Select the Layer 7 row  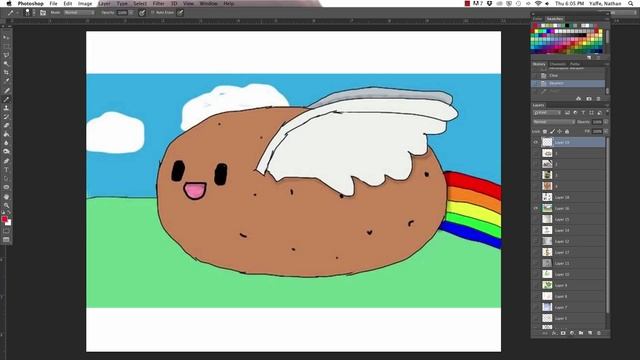click(x=569, y=307)
